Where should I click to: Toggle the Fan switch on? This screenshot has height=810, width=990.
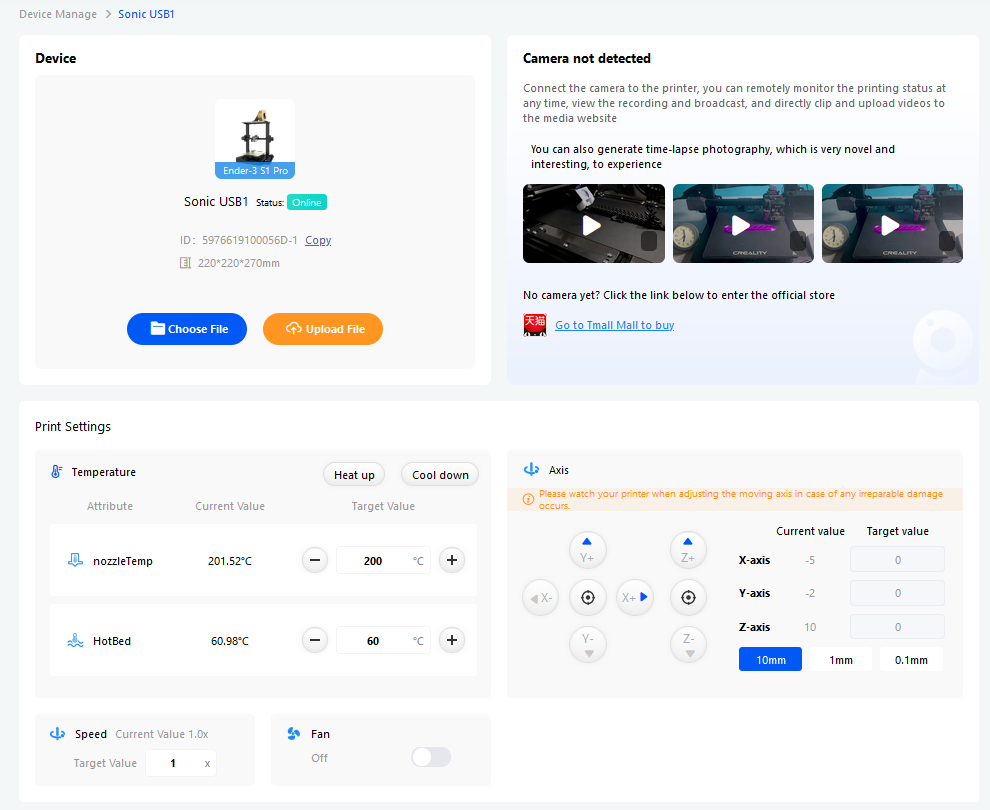[431, 757]
